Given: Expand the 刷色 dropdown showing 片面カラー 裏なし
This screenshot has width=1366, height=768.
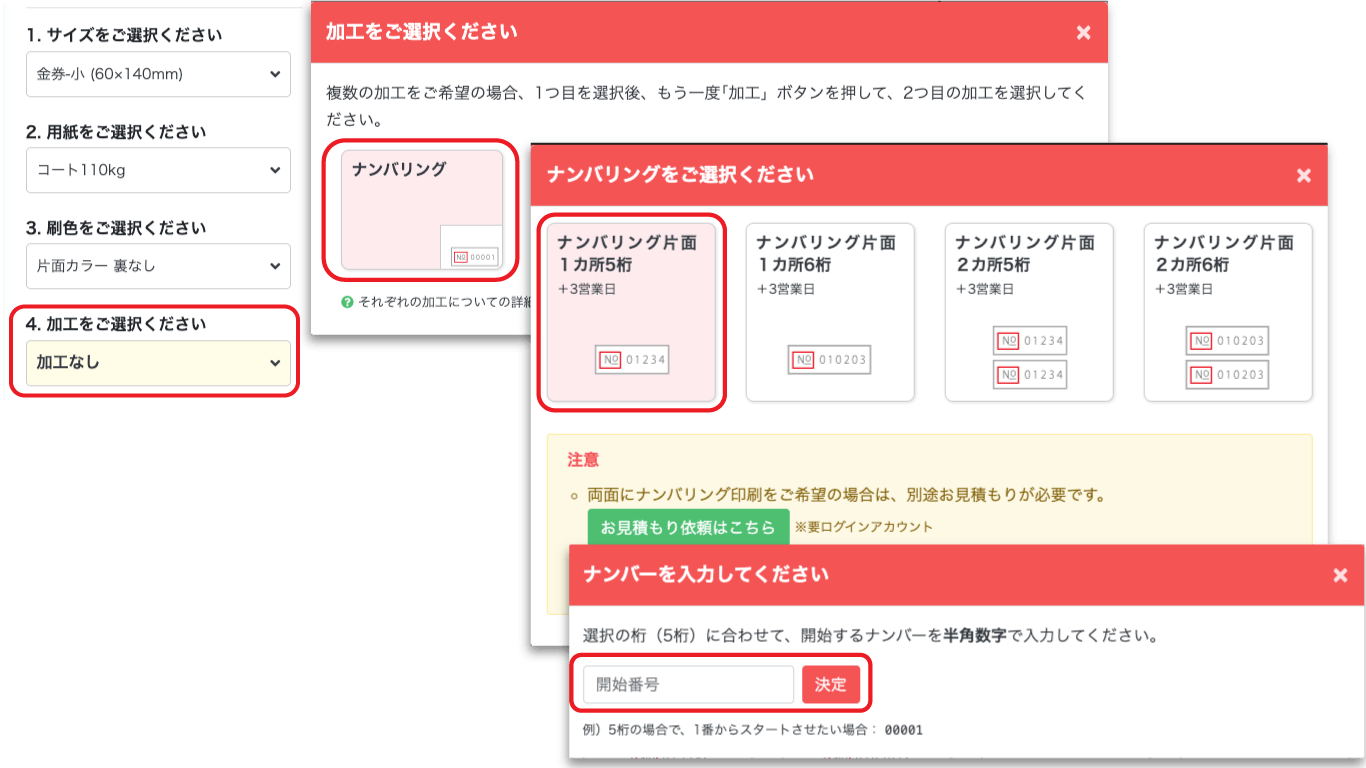Looking at the screenshot, I should pyautogui.click(x=157, y=266).
